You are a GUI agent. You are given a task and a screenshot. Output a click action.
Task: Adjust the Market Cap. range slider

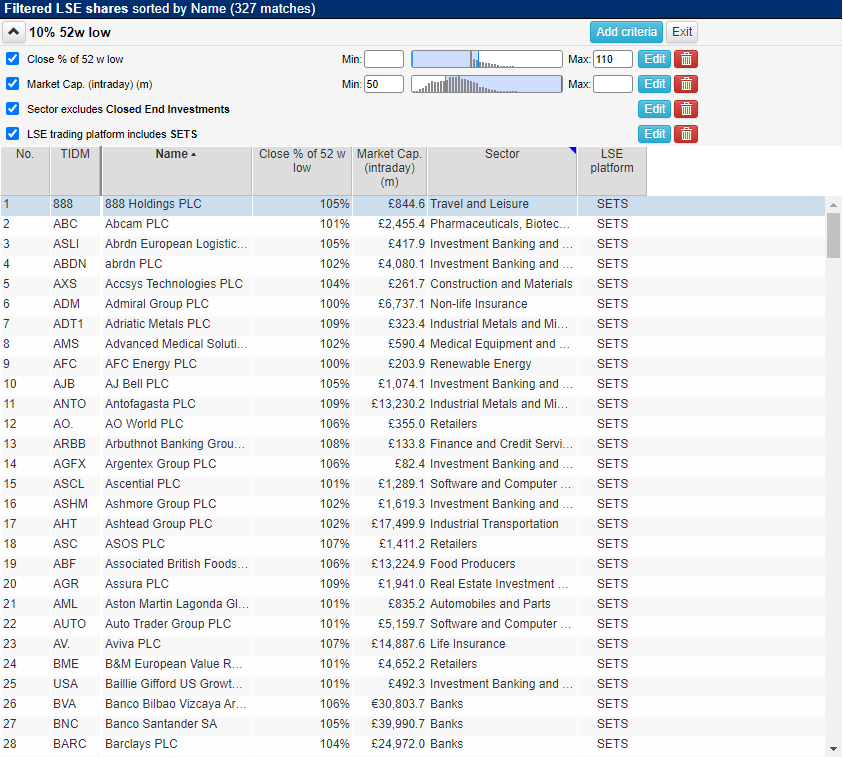(x=487, y=84)
